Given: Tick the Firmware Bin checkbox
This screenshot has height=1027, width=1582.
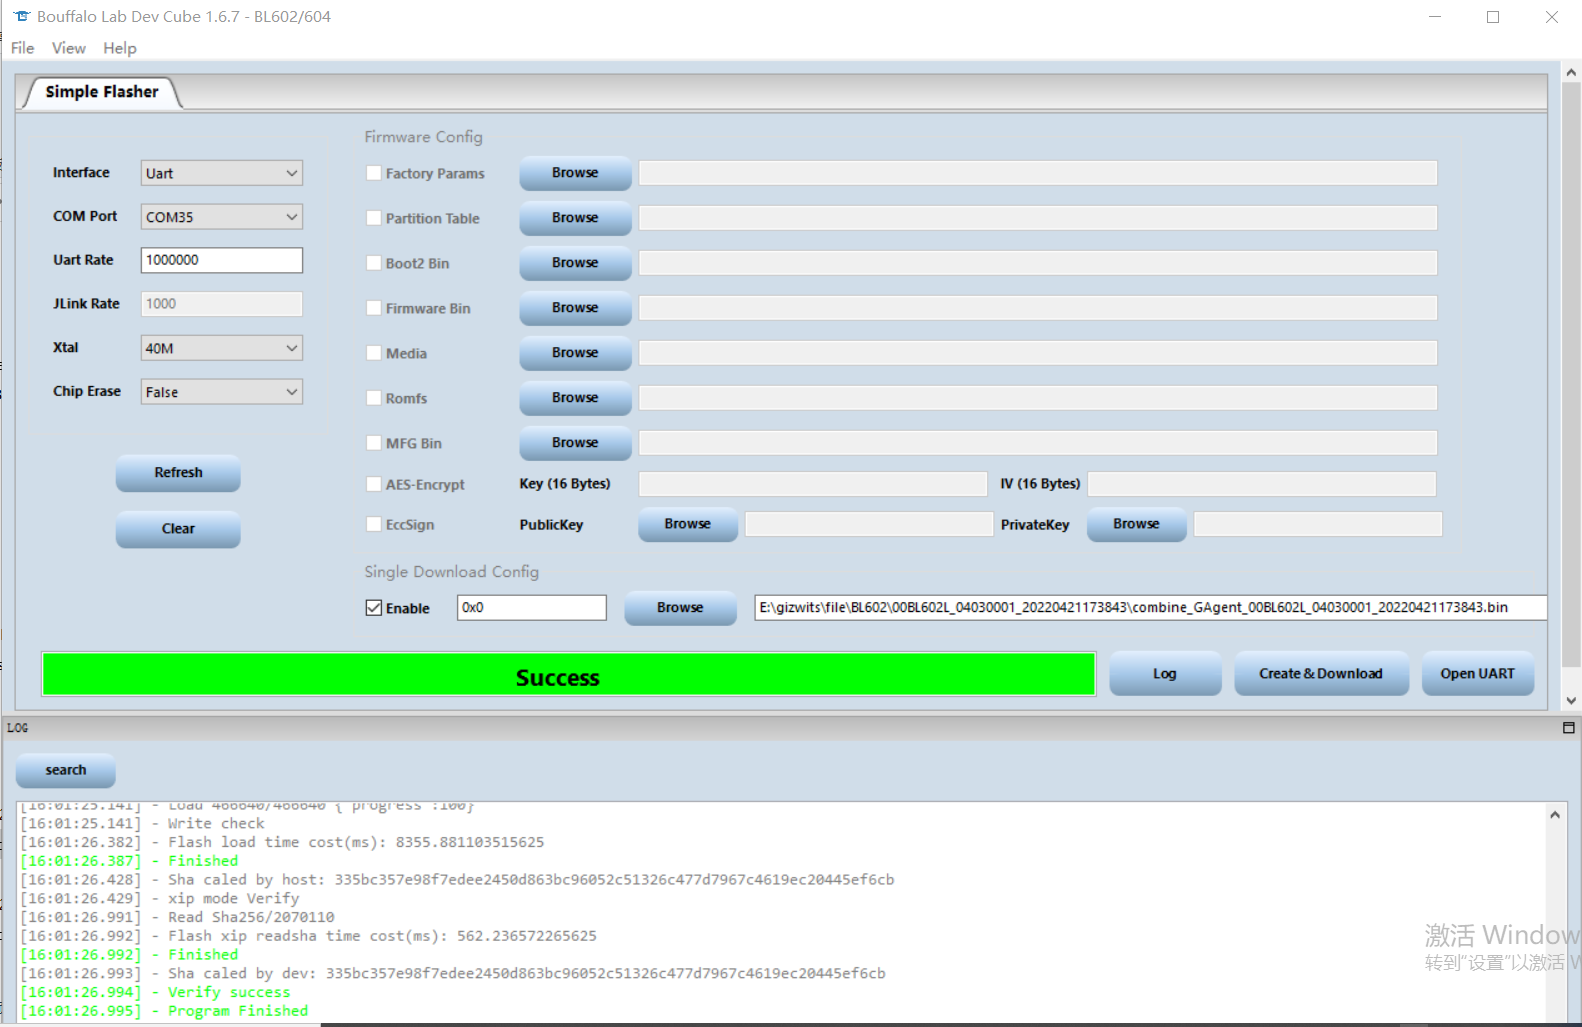Looking at the screenshot, I should coord(374,308).
